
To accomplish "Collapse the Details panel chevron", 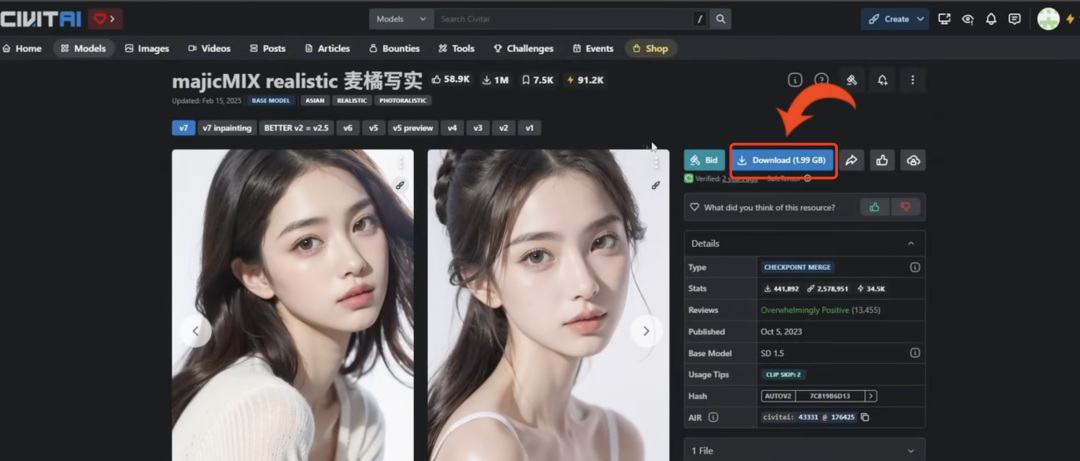I will (x=911, y=243).
